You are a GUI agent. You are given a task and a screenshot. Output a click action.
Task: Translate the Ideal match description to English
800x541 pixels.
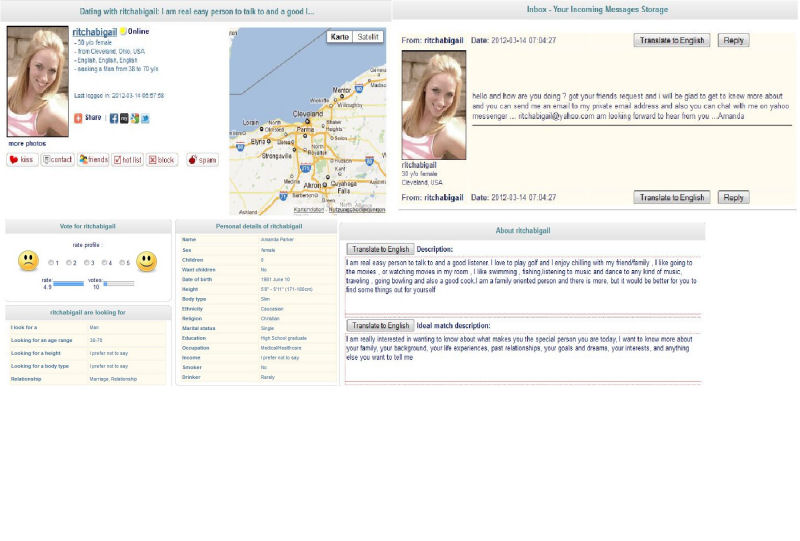point(381,325)
